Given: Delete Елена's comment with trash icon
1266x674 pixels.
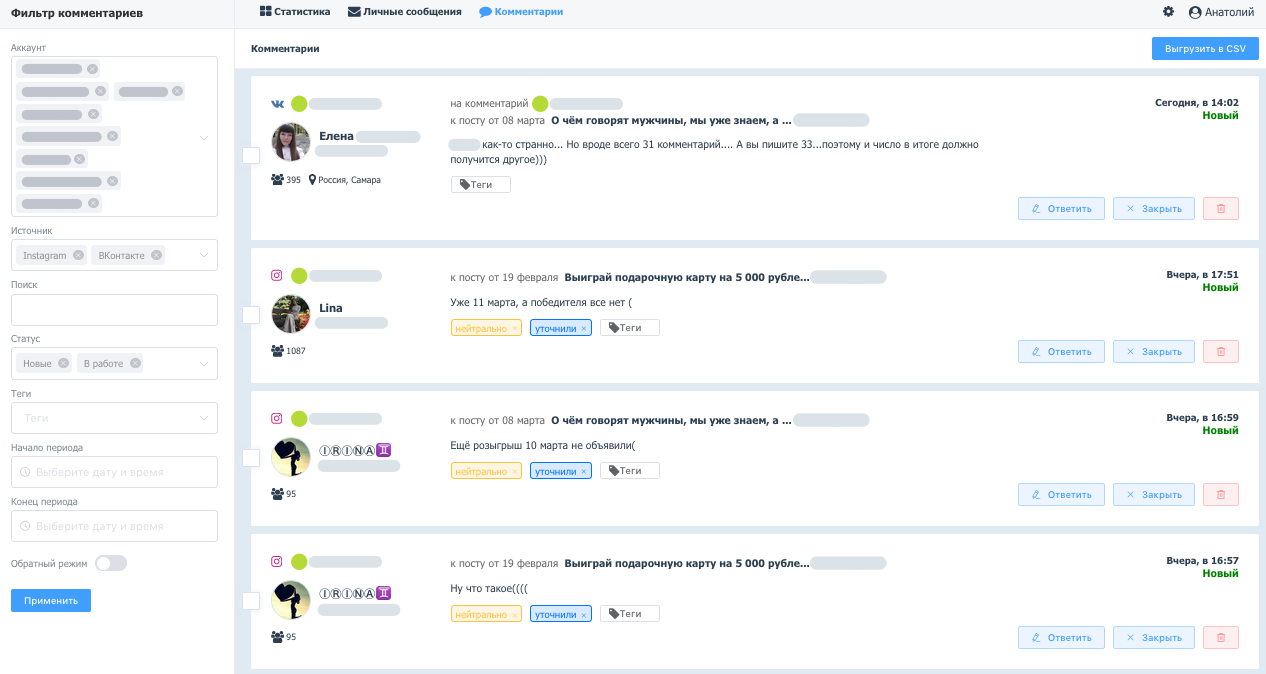Looking at the screenshot, I should click(1221, 208).
